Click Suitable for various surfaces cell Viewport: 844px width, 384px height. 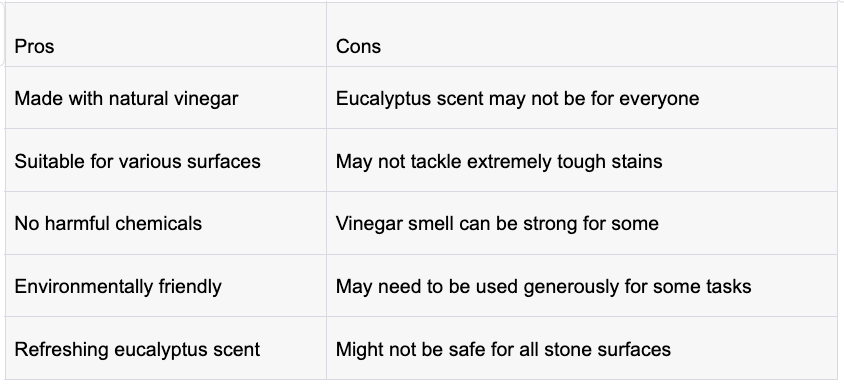(166, 160)
